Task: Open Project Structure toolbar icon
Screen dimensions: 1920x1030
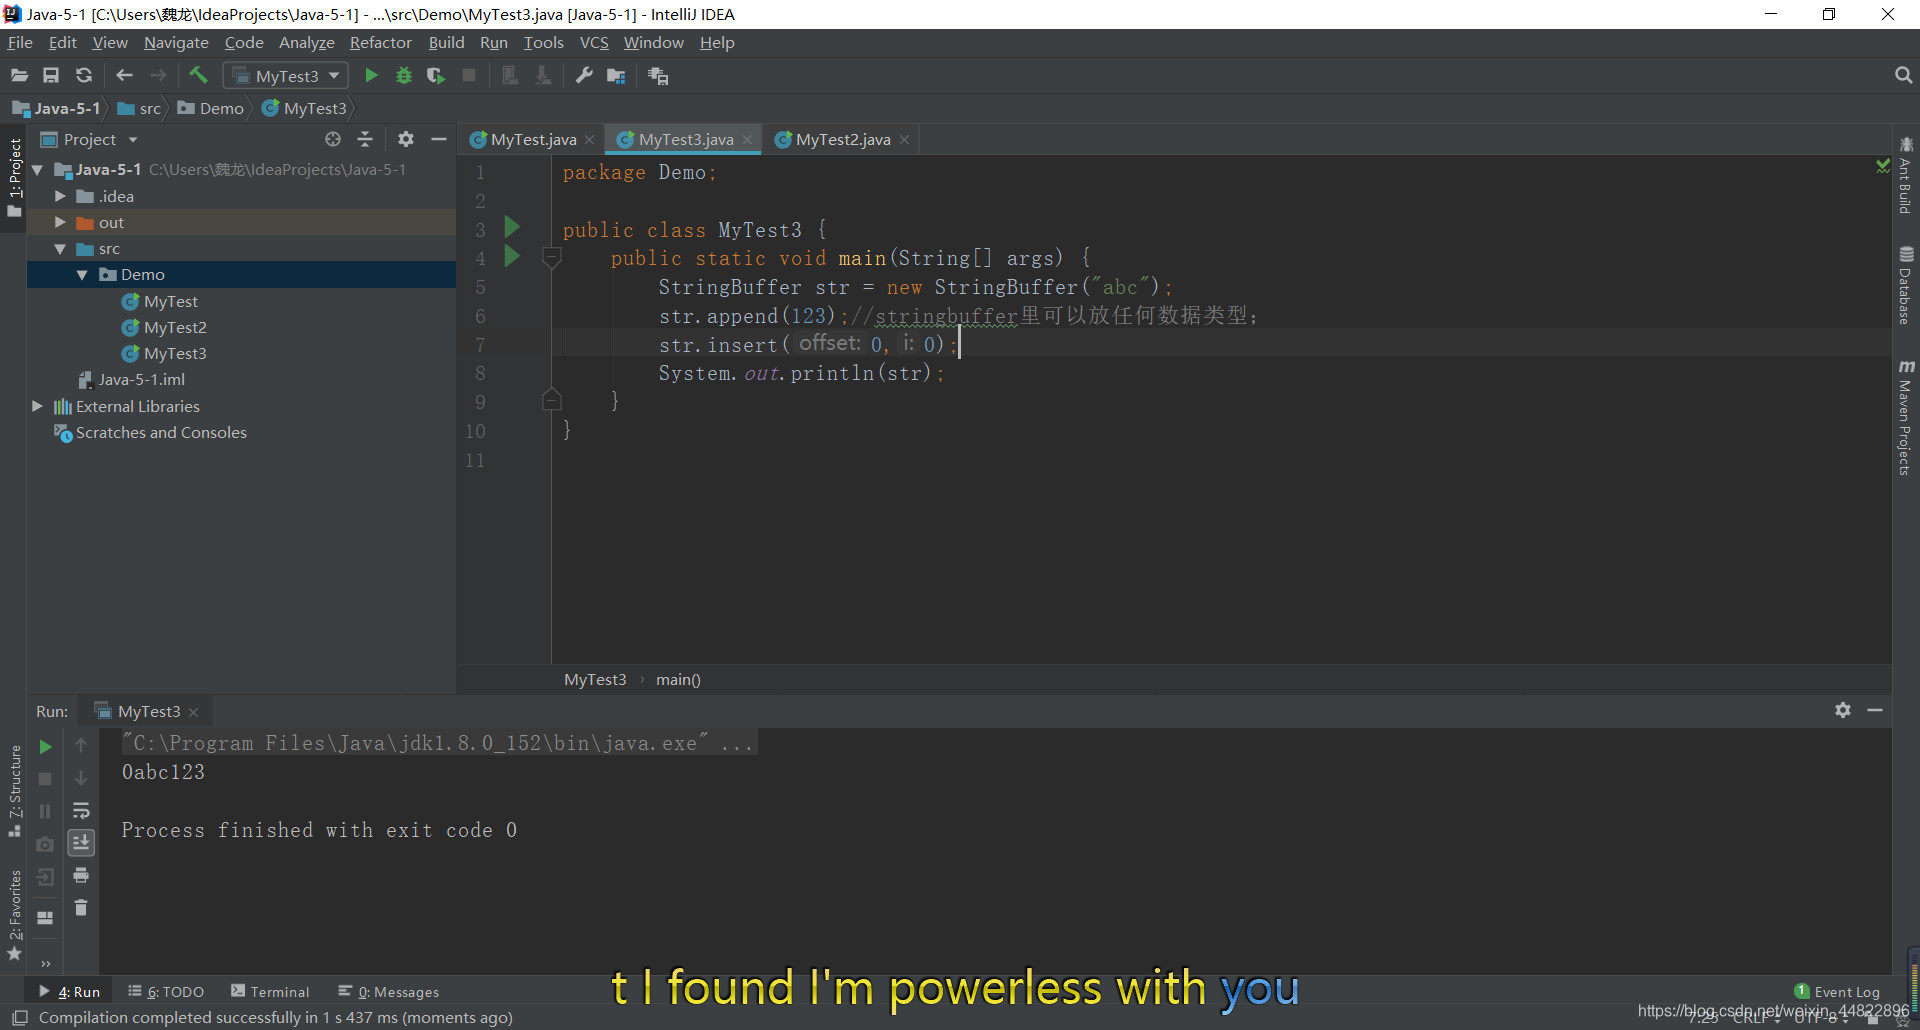Action: point(616,76)
